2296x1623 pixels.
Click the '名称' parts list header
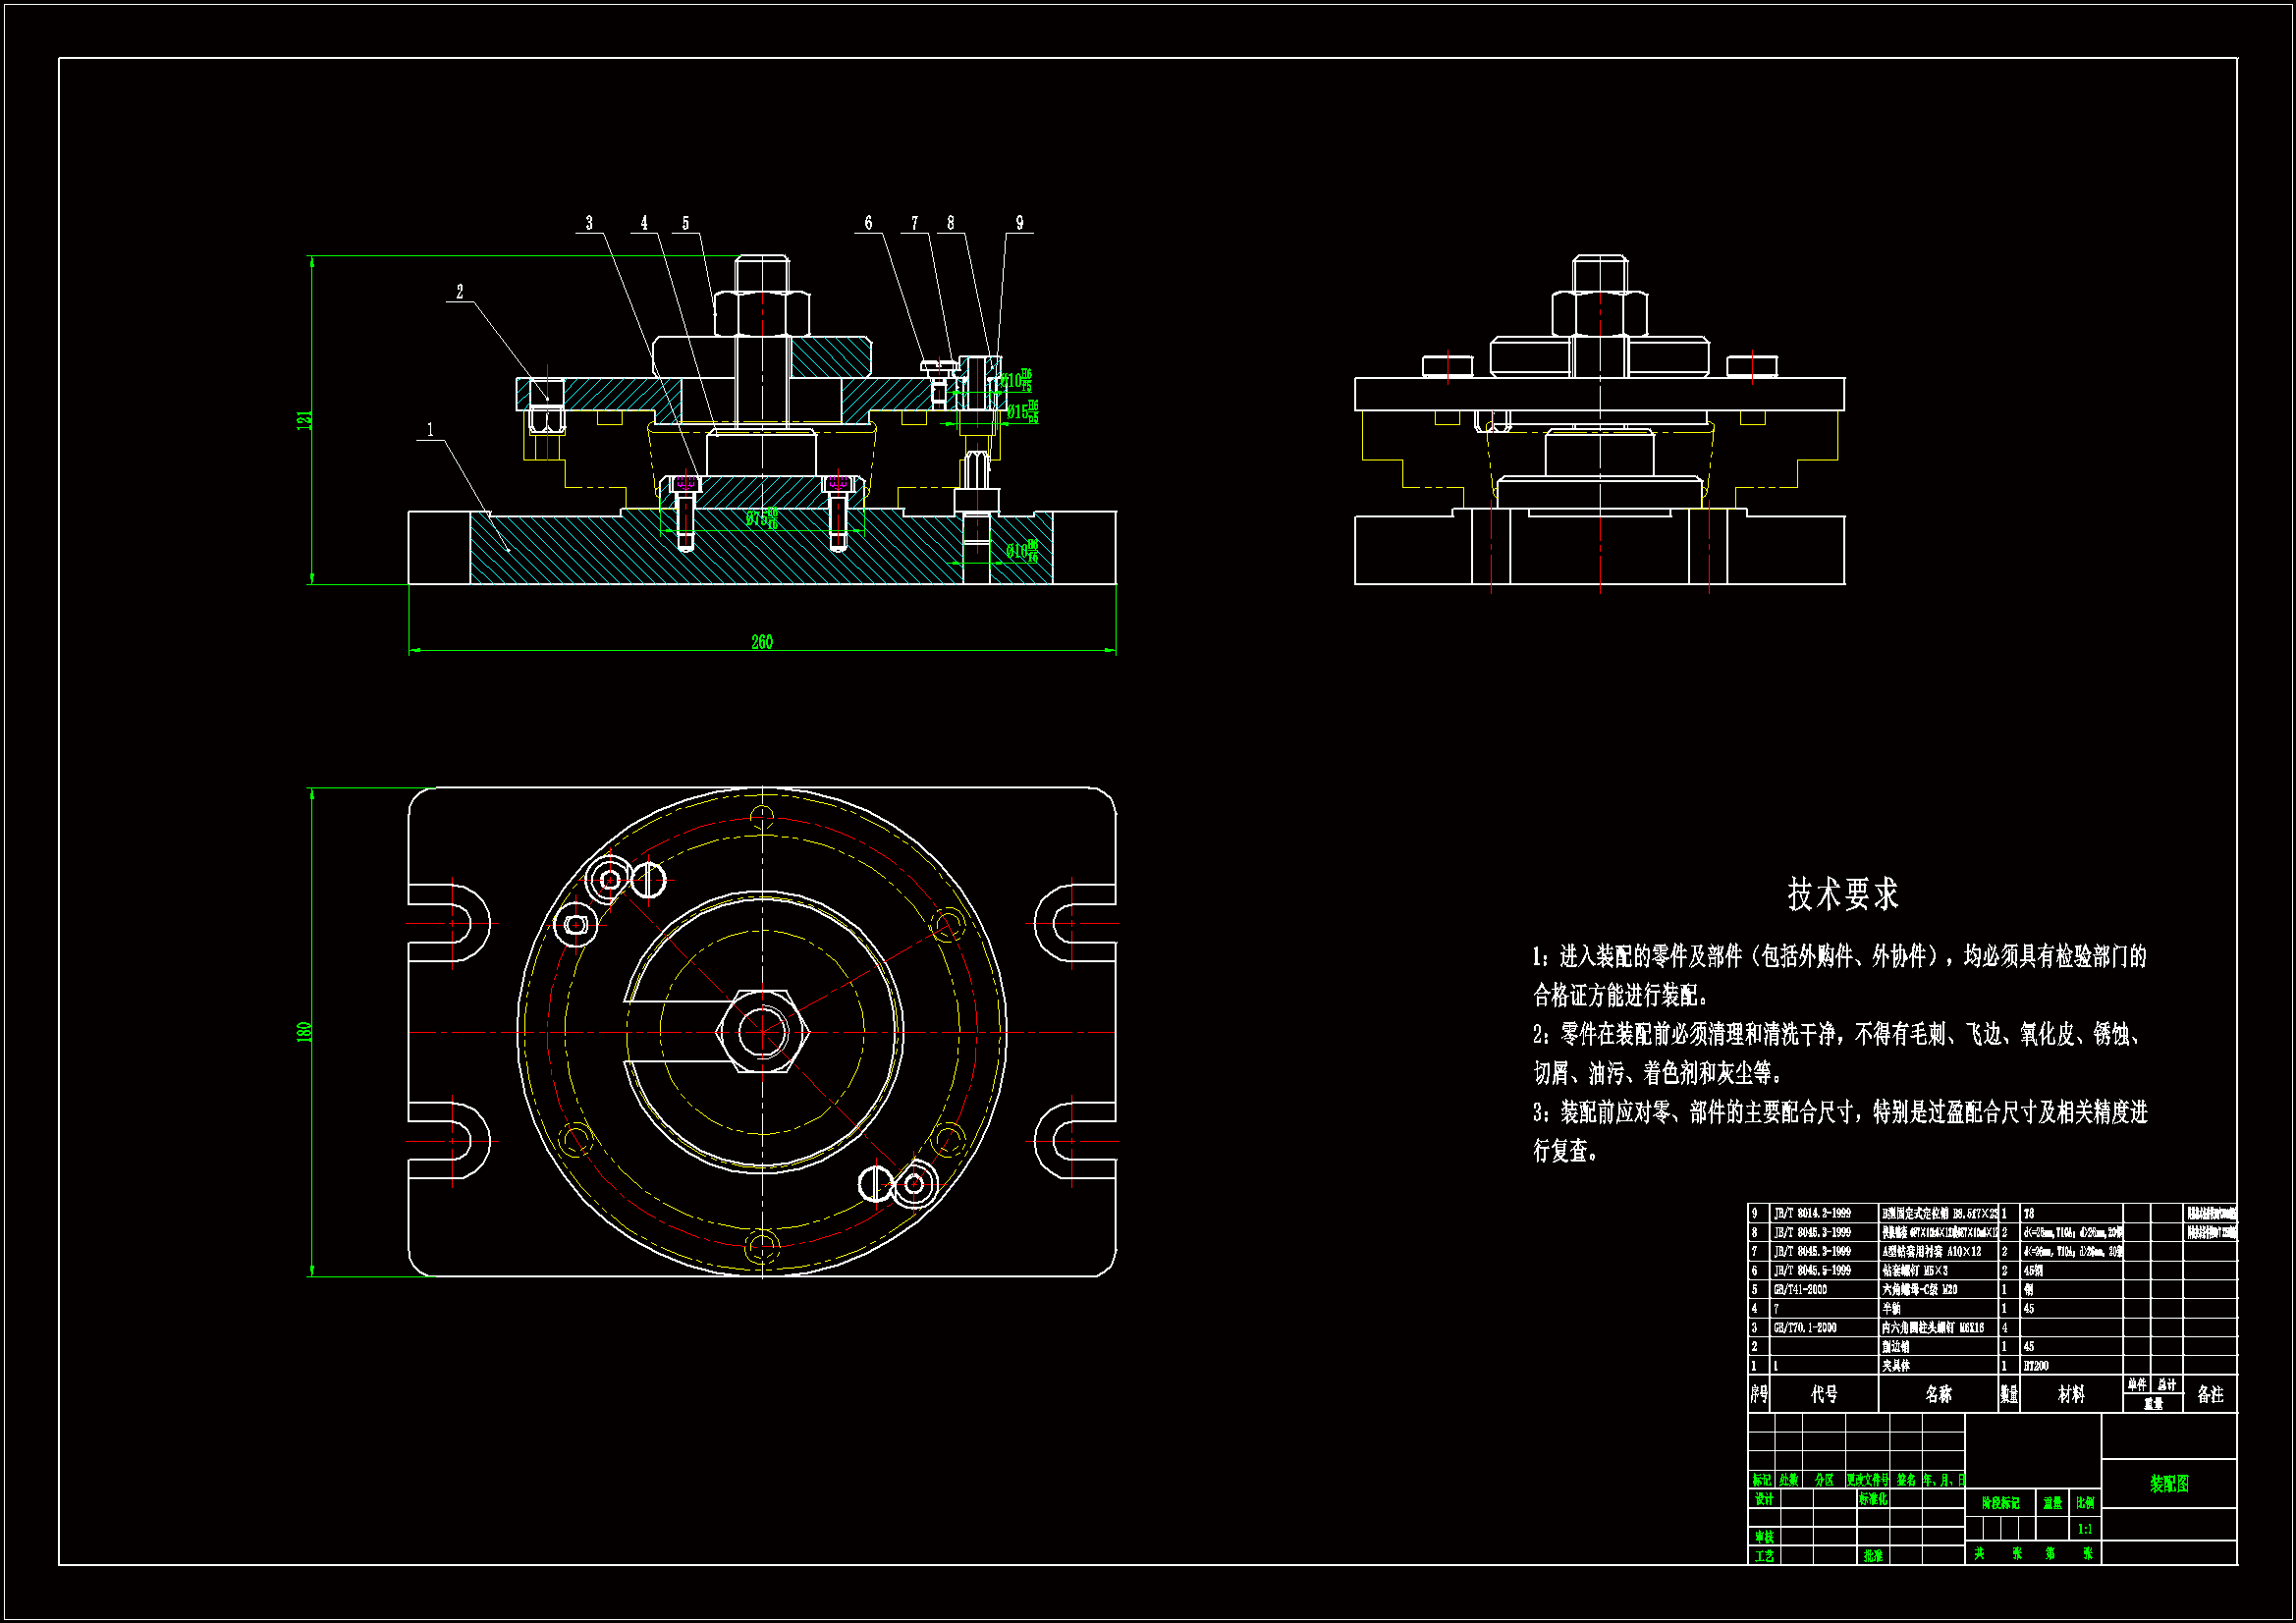point(1938,1394)
